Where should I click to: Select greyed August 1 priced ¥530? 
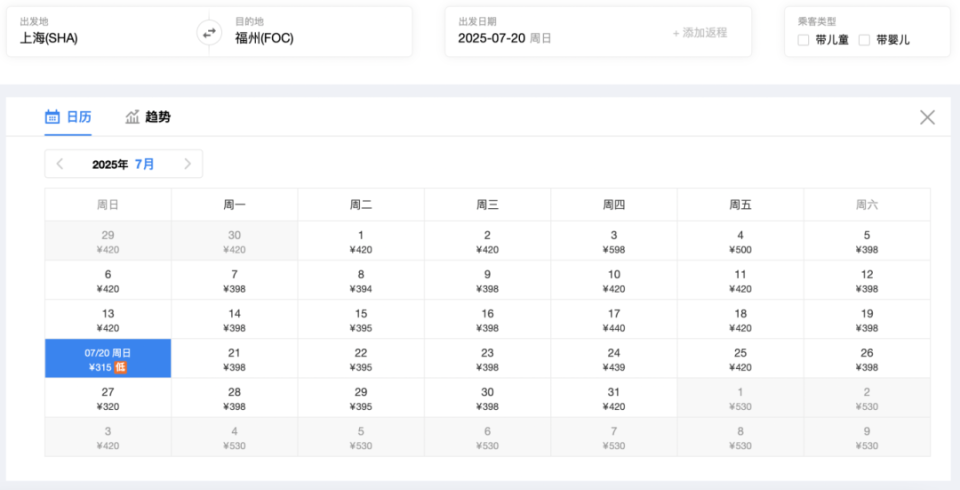740,398
